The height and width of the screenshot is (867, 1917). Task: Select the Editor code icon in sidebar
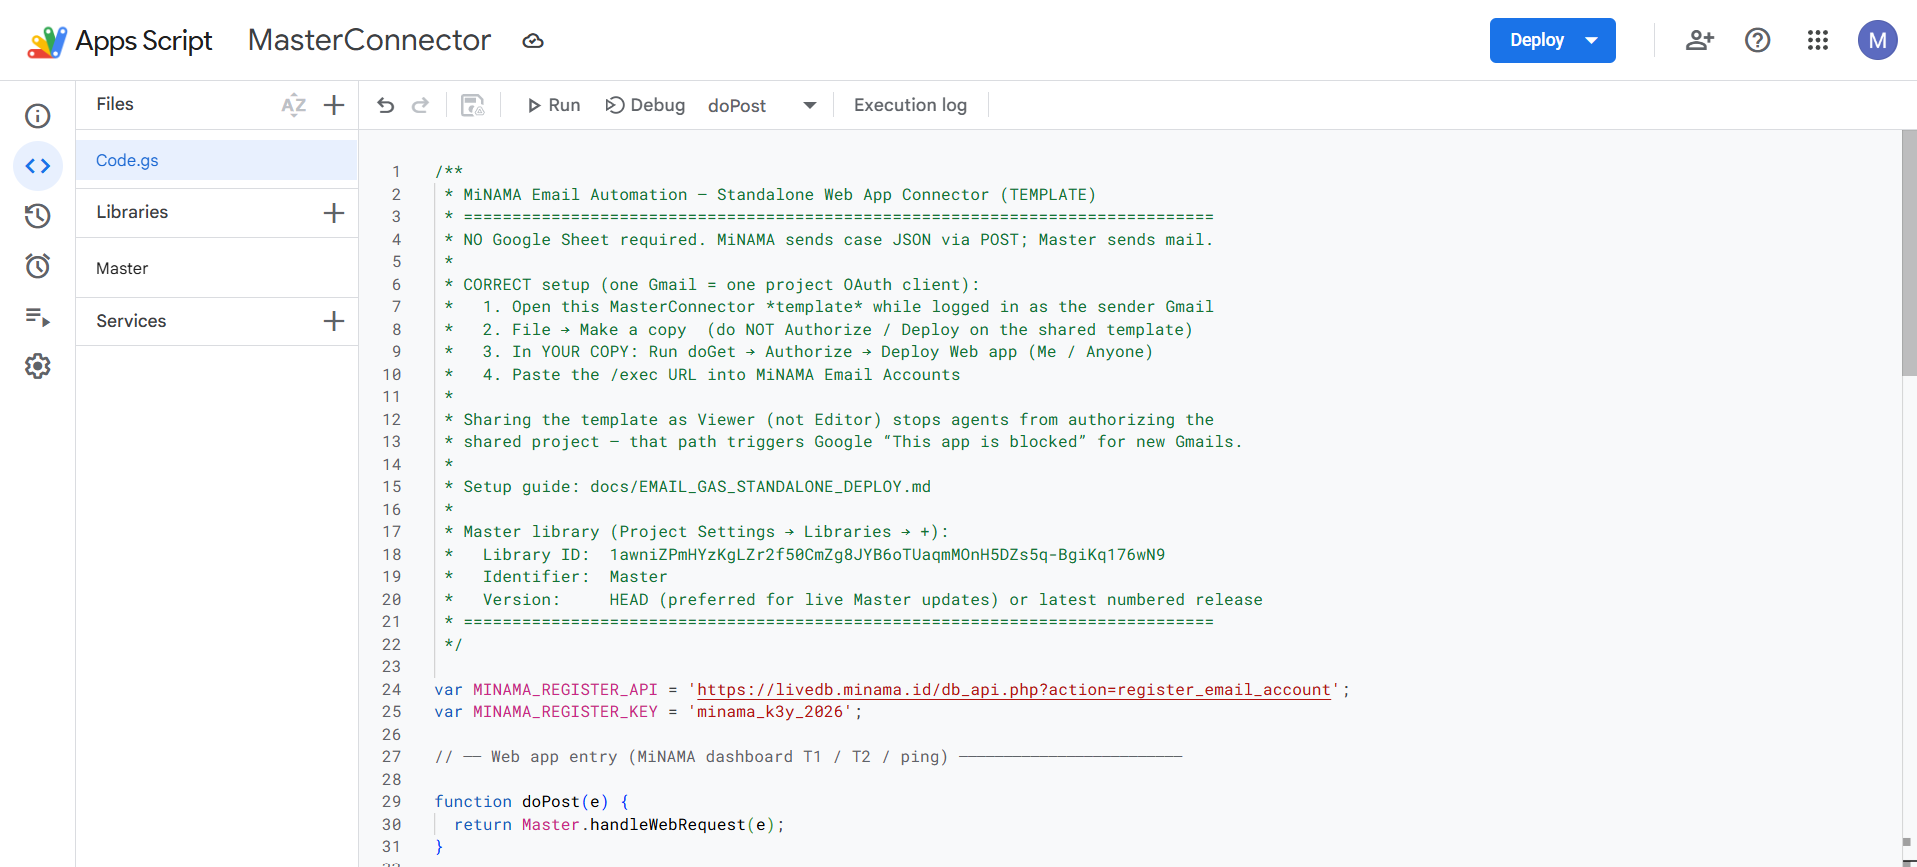[38, 166]
